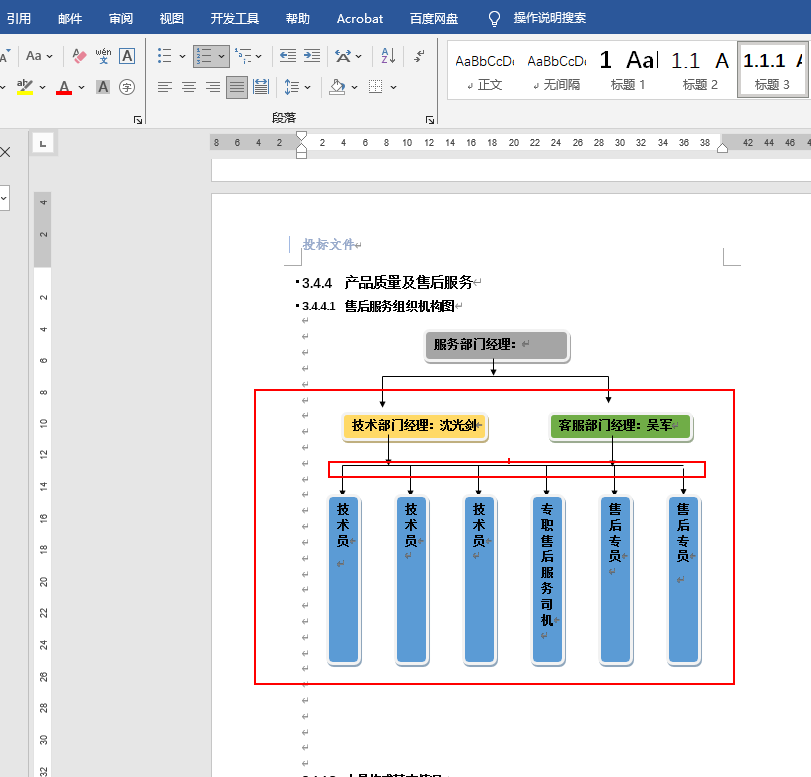The height and width of the screenshot is (777, 811).
Task: Center align text
Action: [189, 87]
